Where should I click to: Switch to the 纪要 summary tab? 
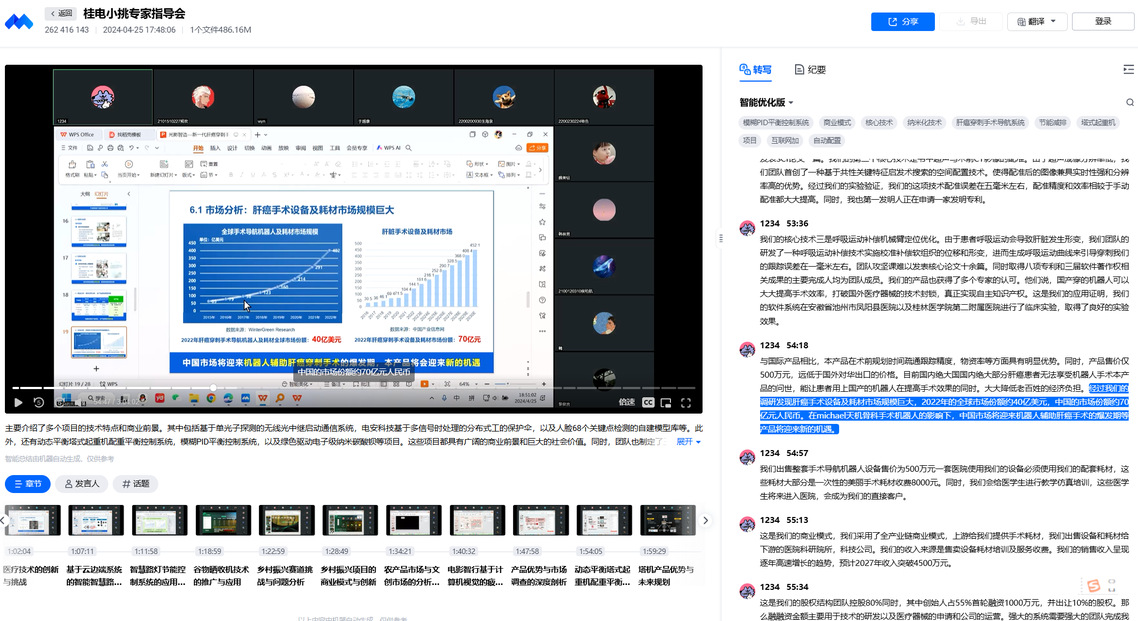click(x=810, y=70)
